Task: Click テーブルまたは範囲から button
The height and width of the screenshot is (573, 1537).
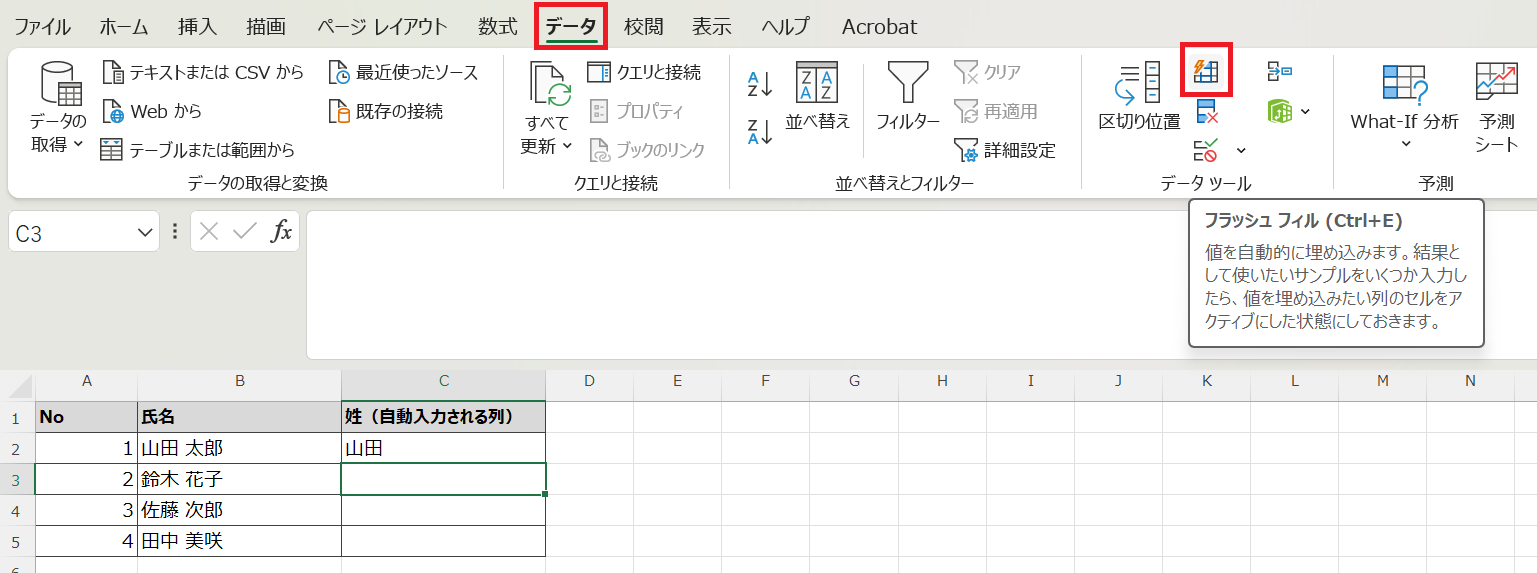Action: click(198, 151)
